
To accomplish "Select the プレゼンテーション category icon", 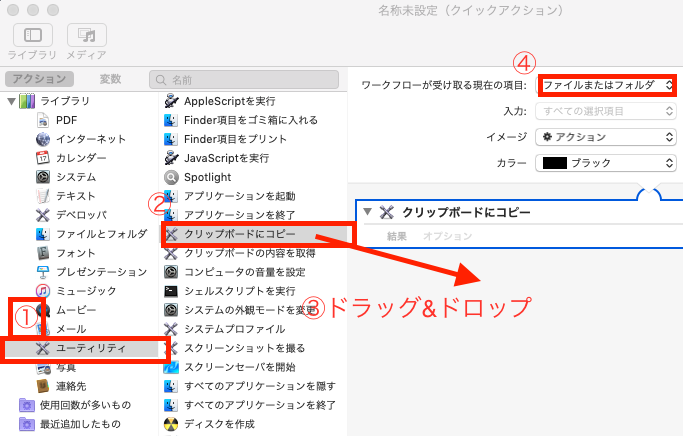I will point(43,272).
